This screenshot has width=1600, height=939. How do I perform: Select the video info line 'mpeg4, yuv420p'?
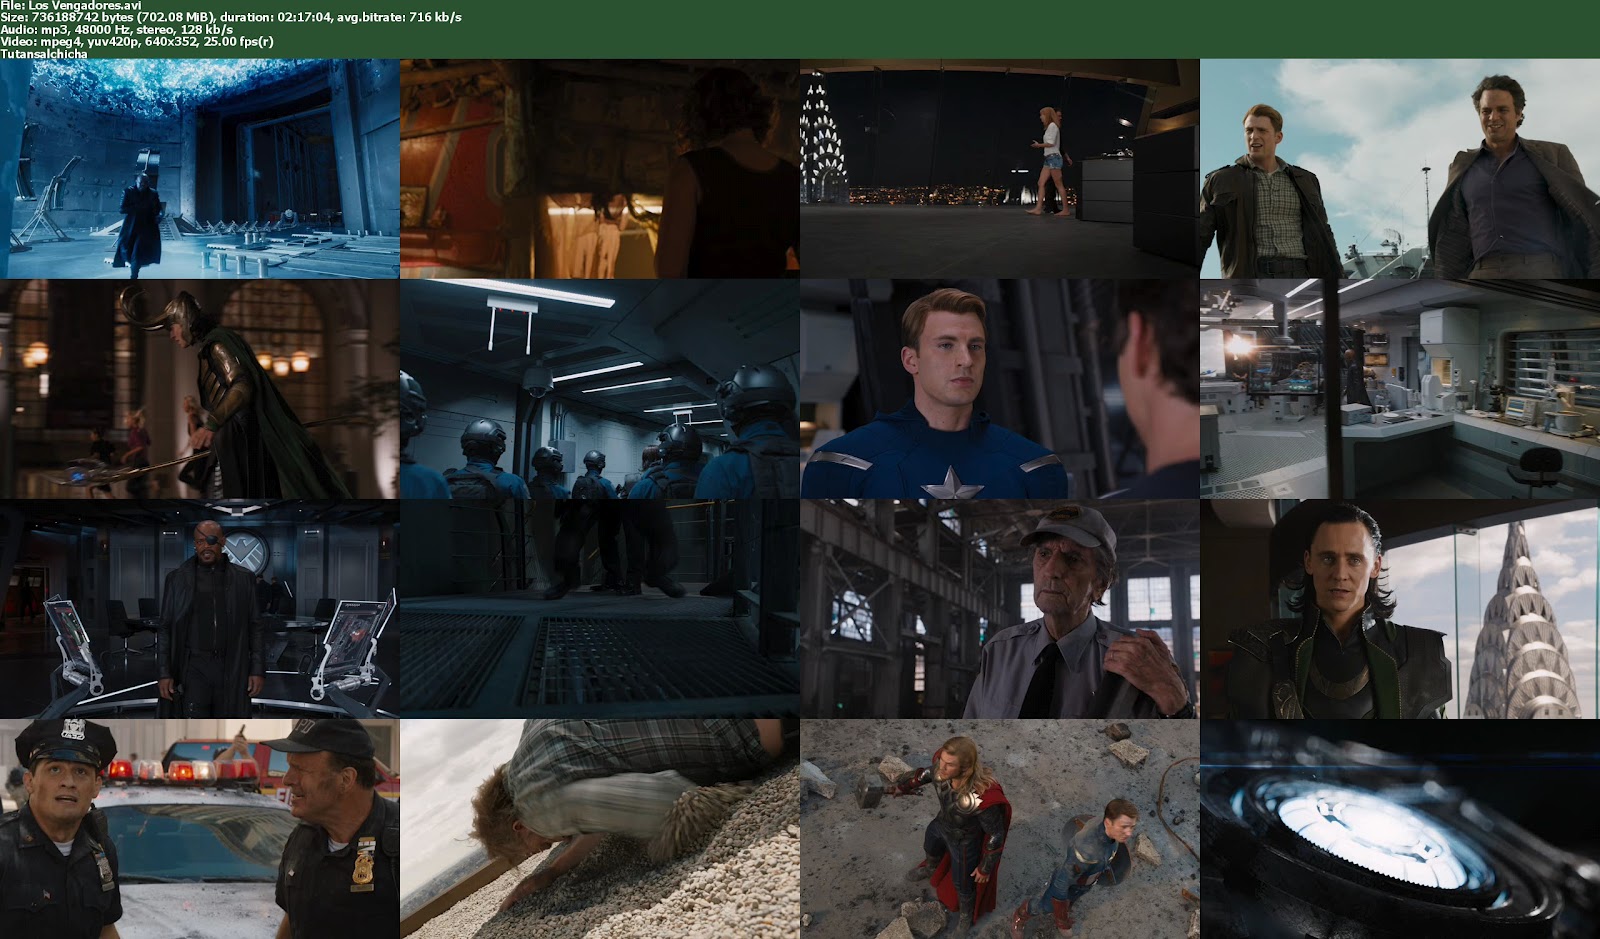(137, 41)
